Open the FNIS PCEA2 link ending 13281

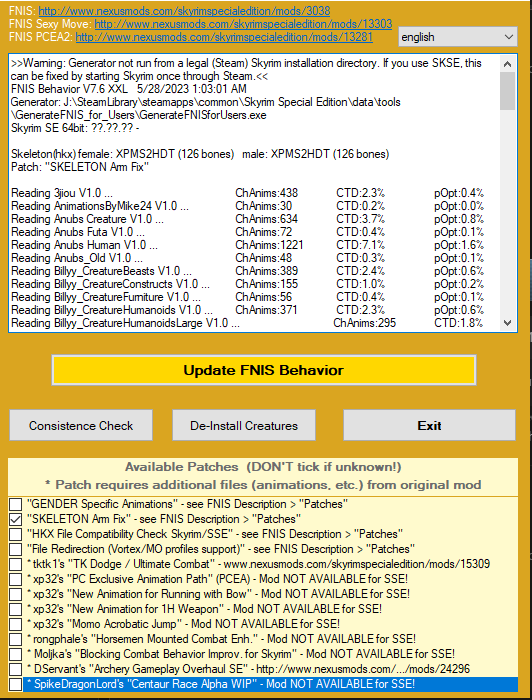224,37
